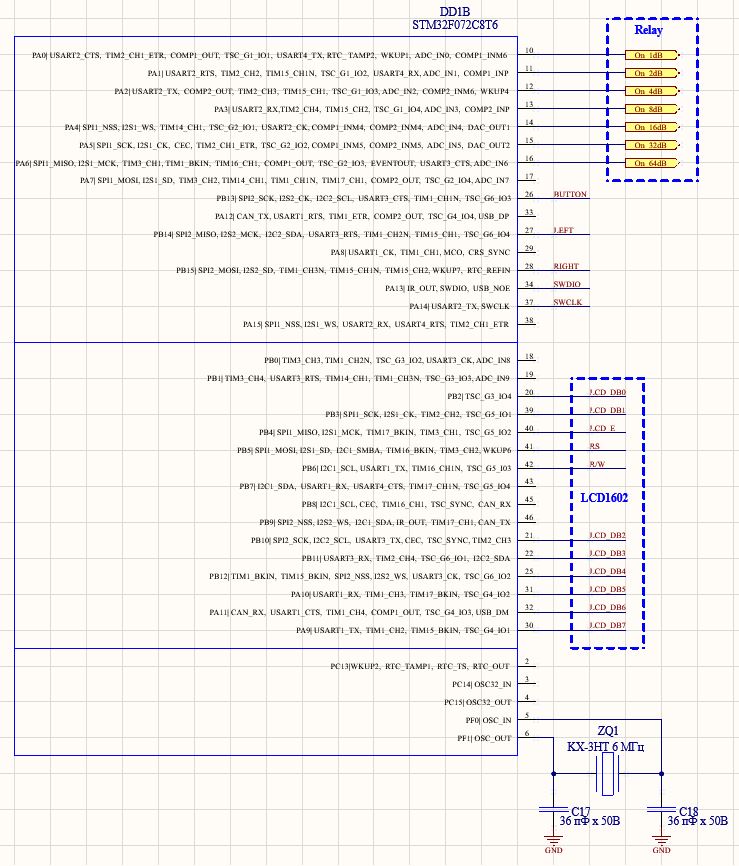The image size is (739, 866).
Task: Select the ZQ1 crystal resonator symbol
Action: (608, 774)
